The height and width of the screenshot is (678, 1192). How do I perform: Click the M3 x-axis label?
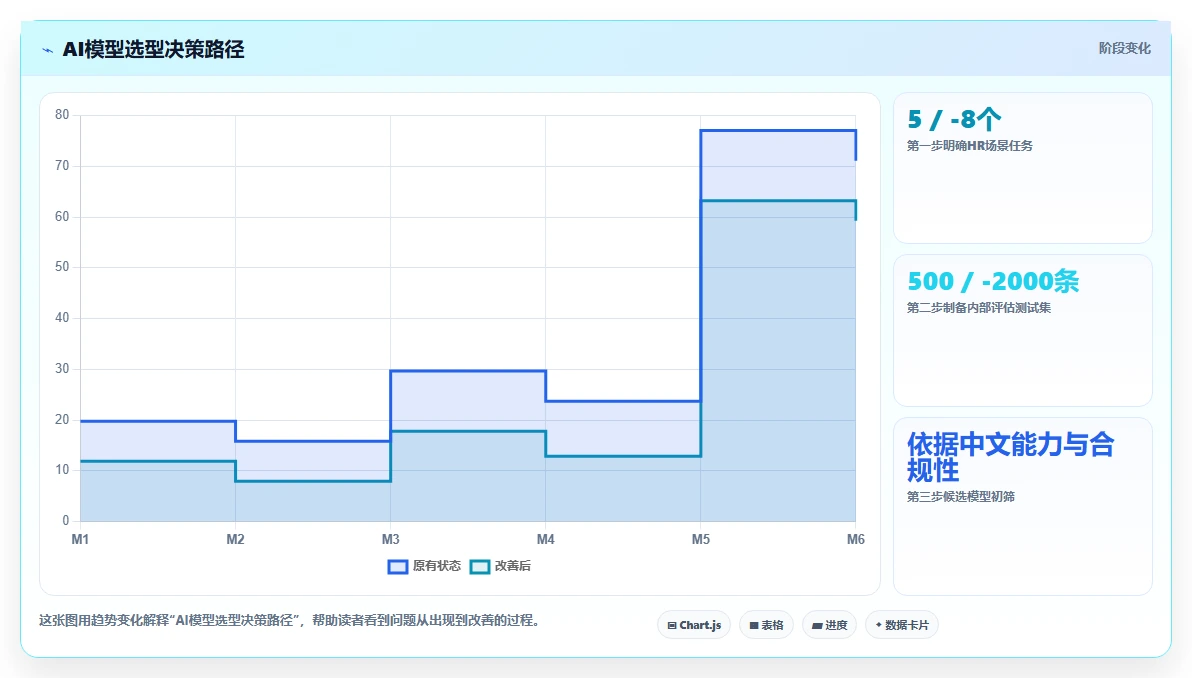tap(390, 539)
